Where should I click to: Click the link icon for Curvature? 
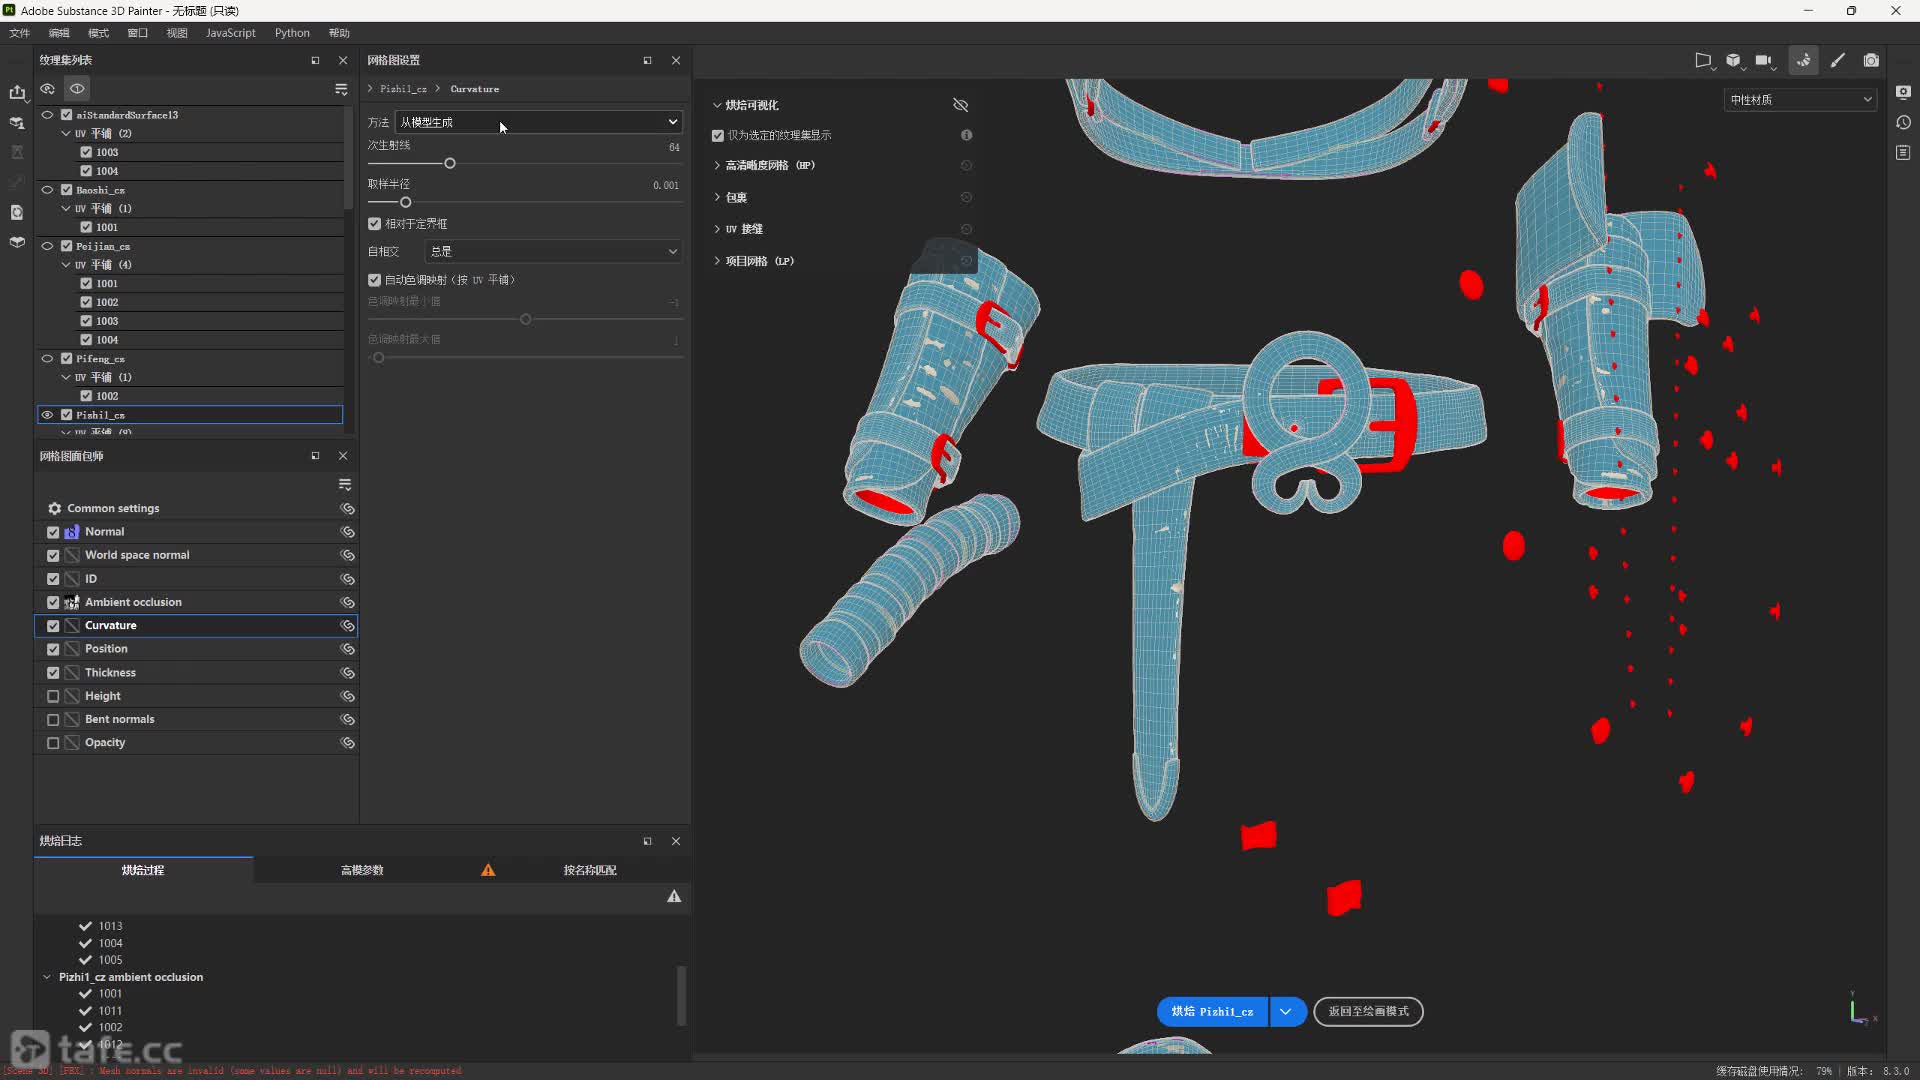[x=347, y=626]
